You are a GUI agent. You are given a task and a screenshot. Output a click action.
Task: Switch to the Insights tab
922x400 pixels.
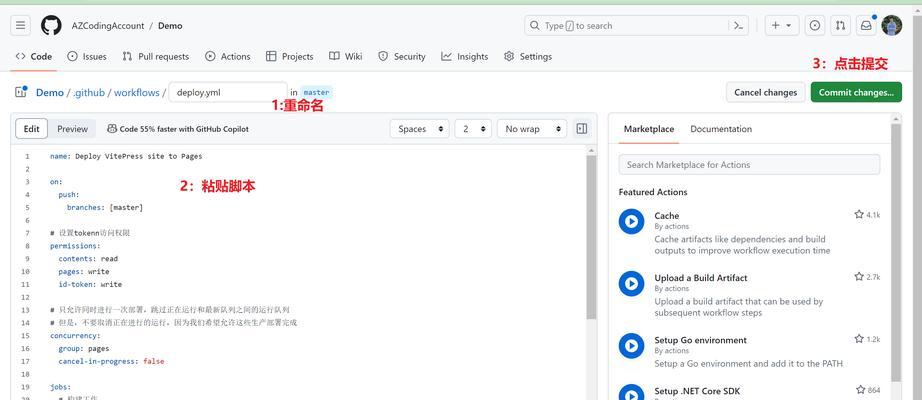pyautogui.click(x=465, y=56)
